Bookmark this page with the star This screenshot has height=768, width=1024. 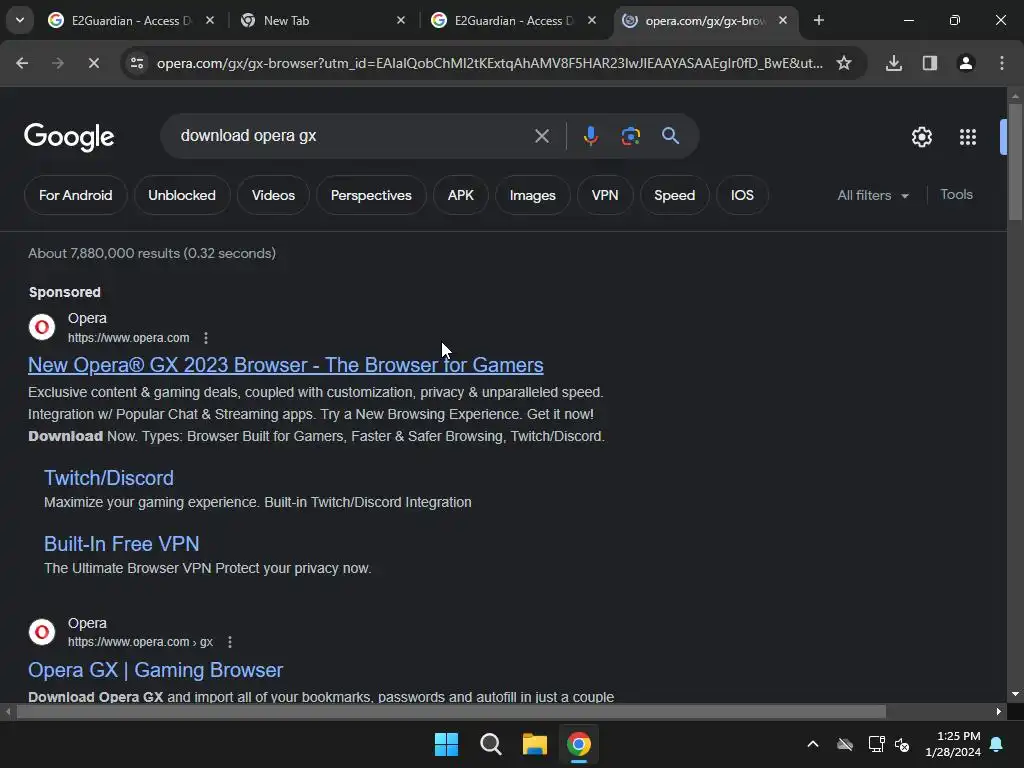(844, 63)
